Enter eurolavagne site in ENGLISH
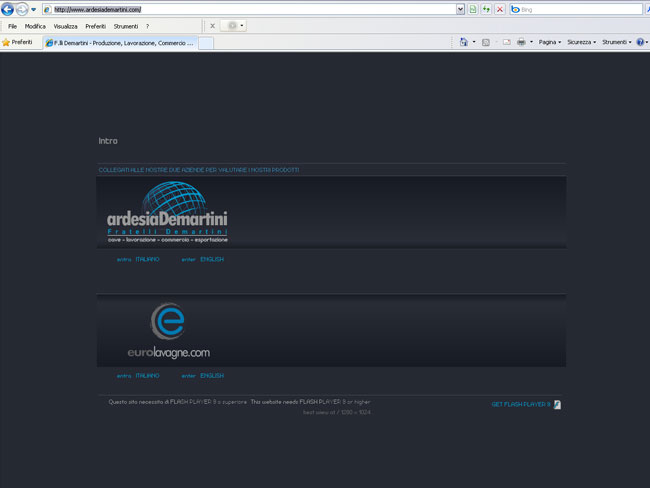This screenshot has width=650, height=488. (x=203, y=376)
